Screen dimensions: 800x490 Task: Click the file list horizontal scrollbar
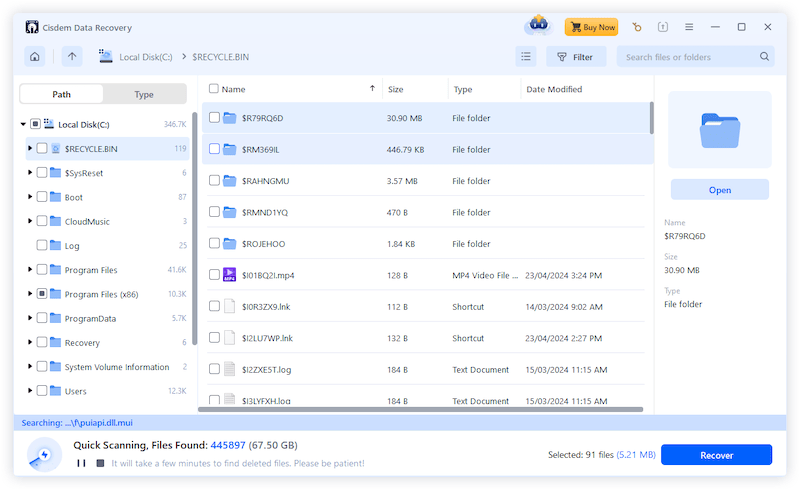(x=420, y=409)
